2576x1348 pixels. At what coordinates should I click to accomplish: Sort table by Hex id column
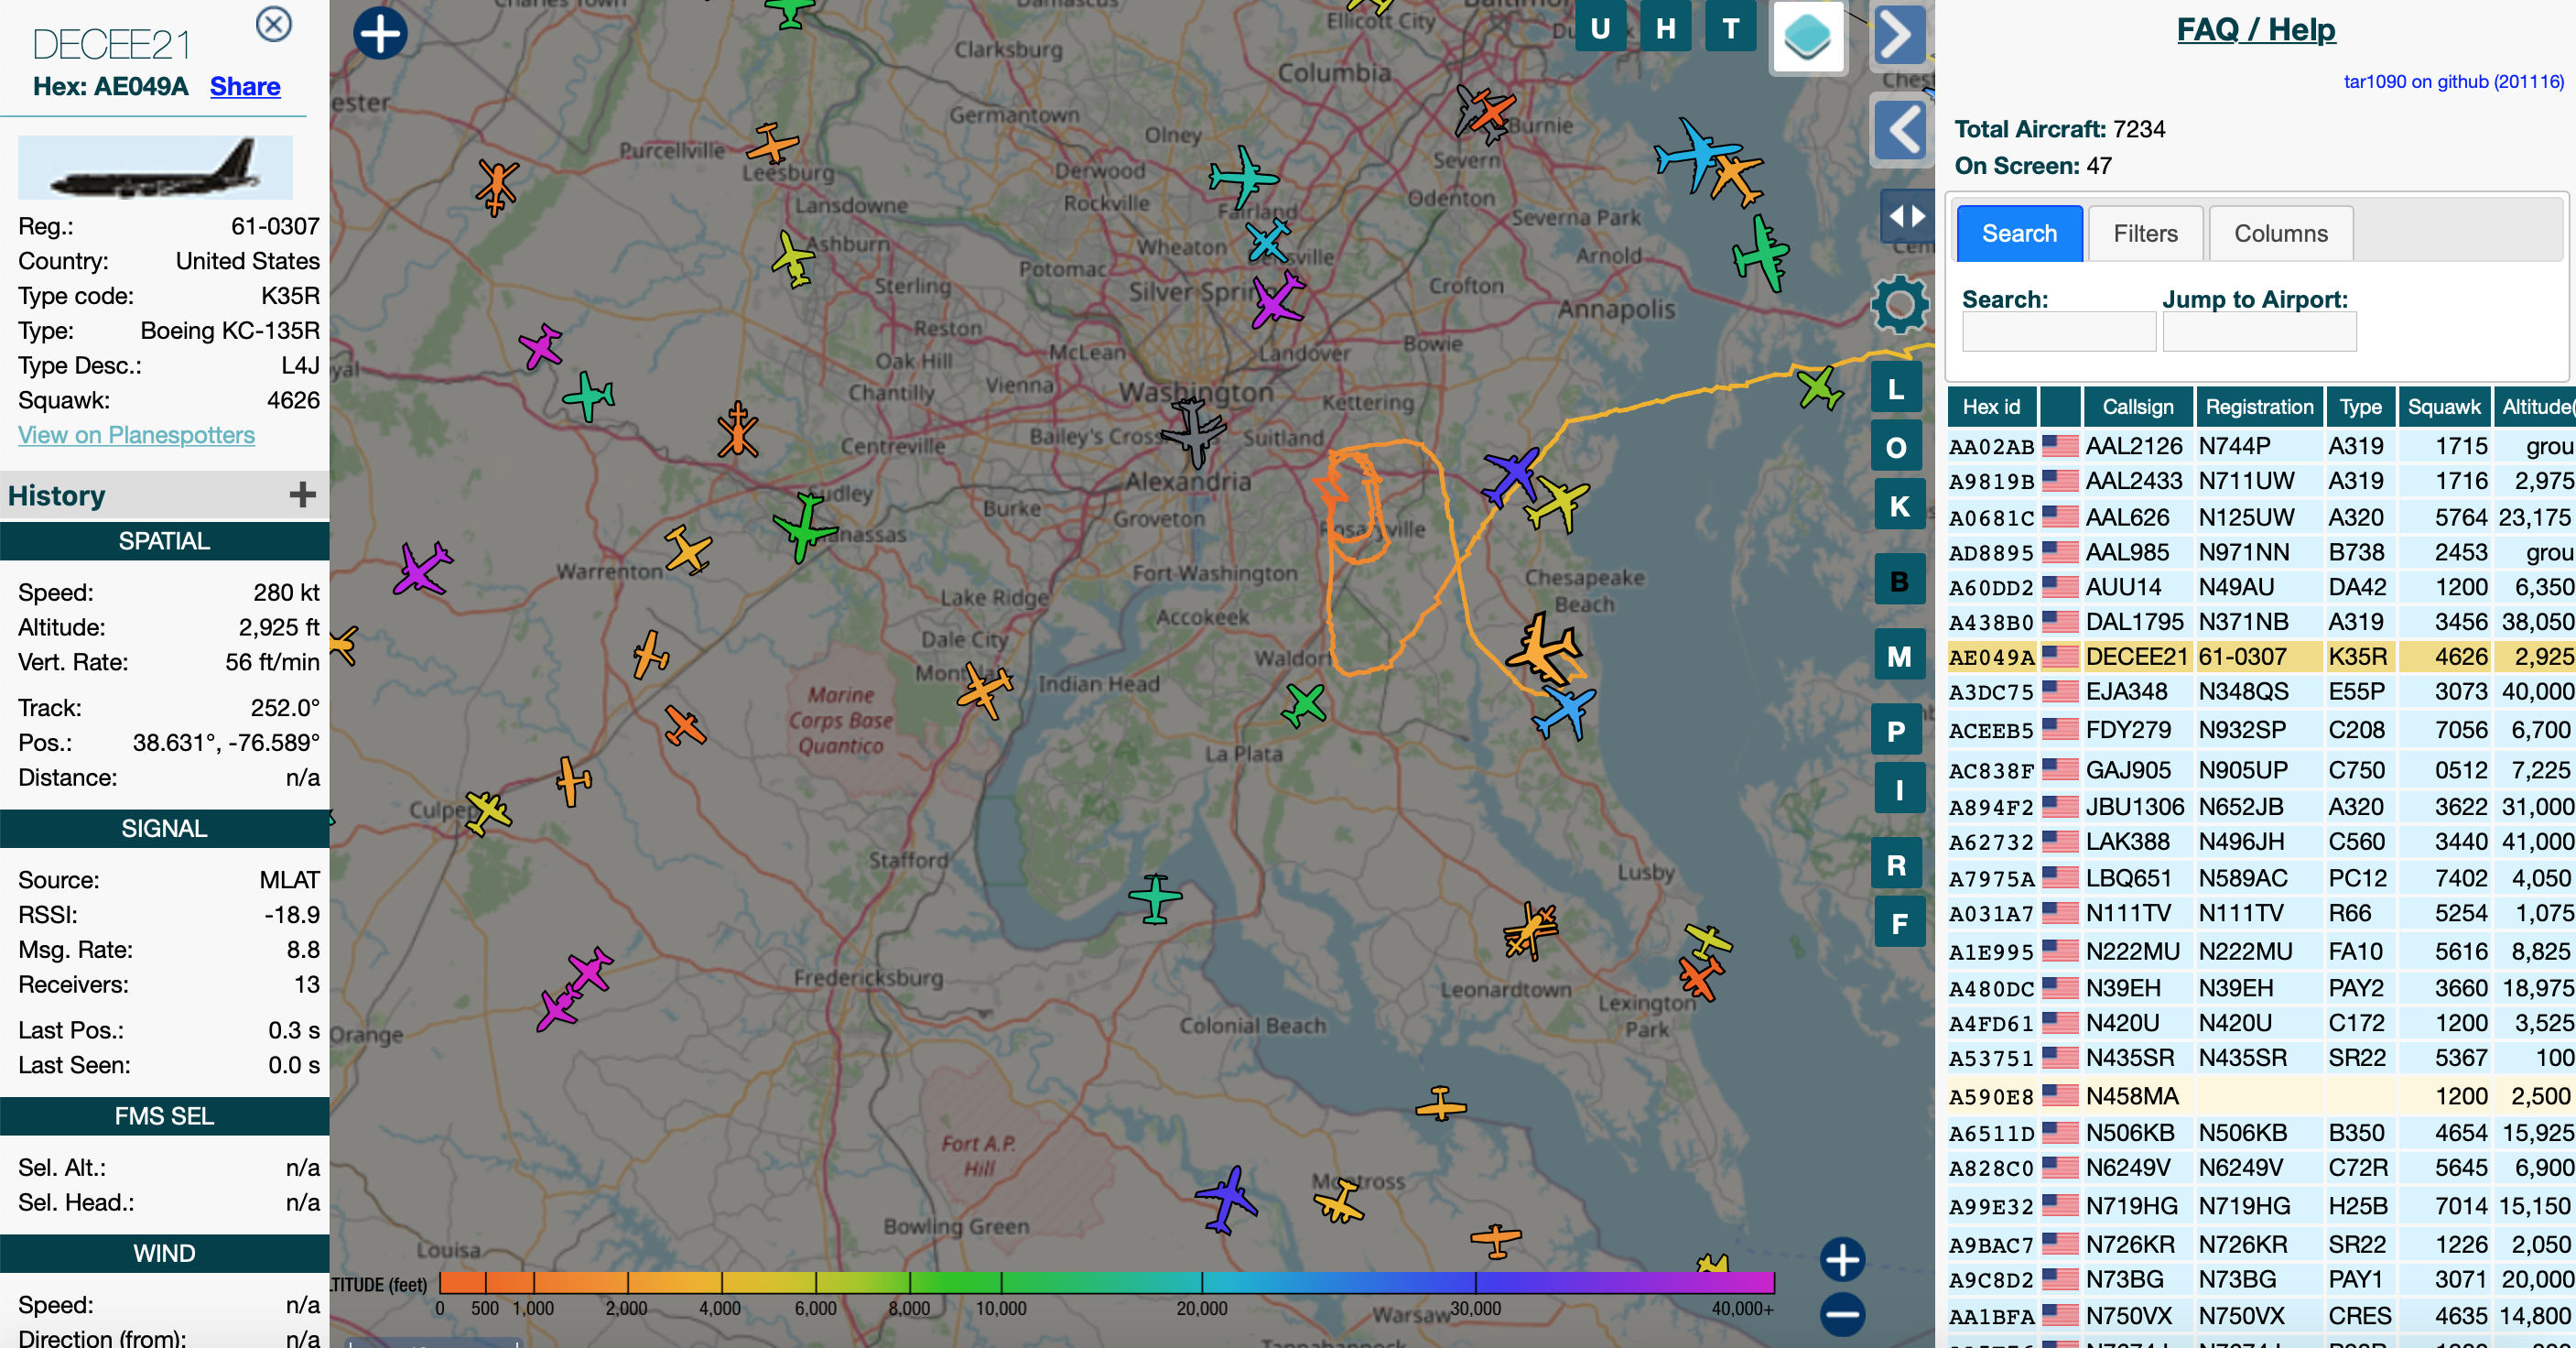click(x=1991, y=406)
